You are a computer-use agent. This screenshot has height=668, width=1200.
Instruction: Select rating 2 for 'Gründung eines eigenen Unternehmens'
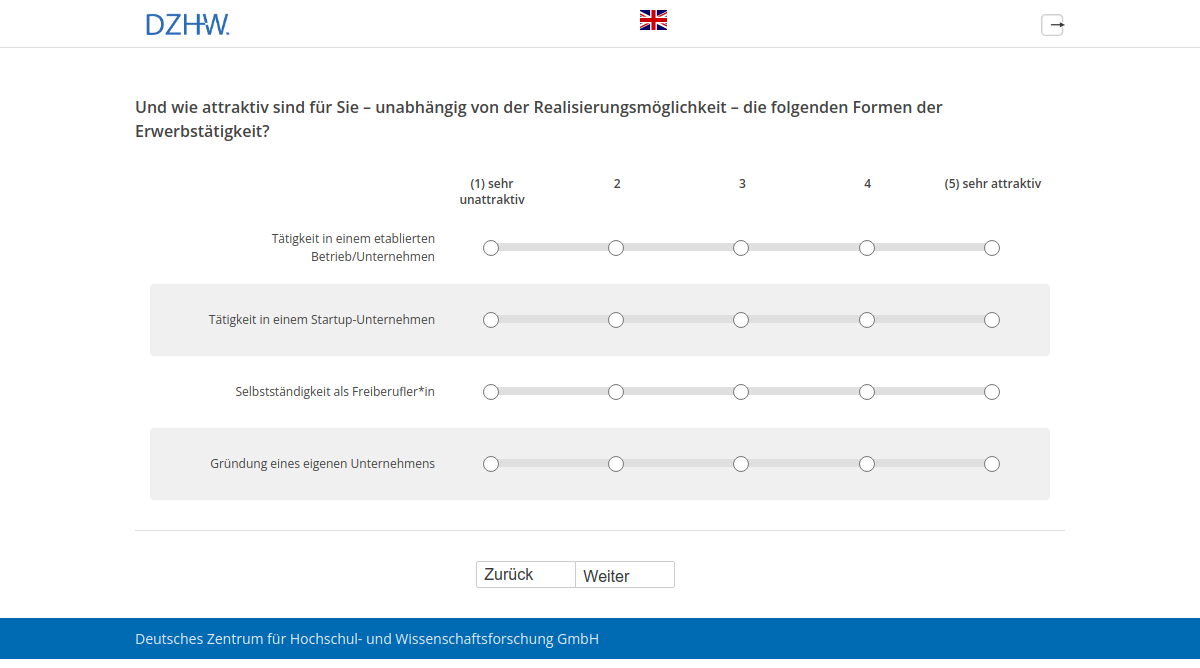click(x=616, y=463)
